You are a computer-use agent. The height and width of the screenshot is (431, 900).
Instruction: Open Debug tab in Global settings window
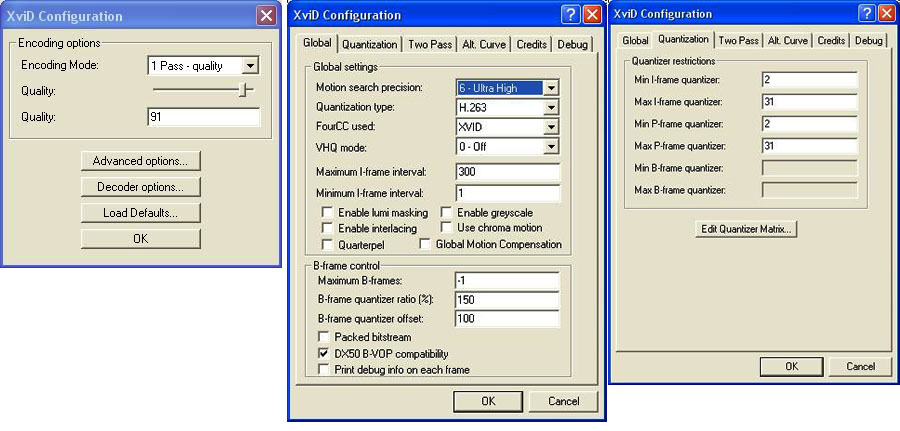572,45
